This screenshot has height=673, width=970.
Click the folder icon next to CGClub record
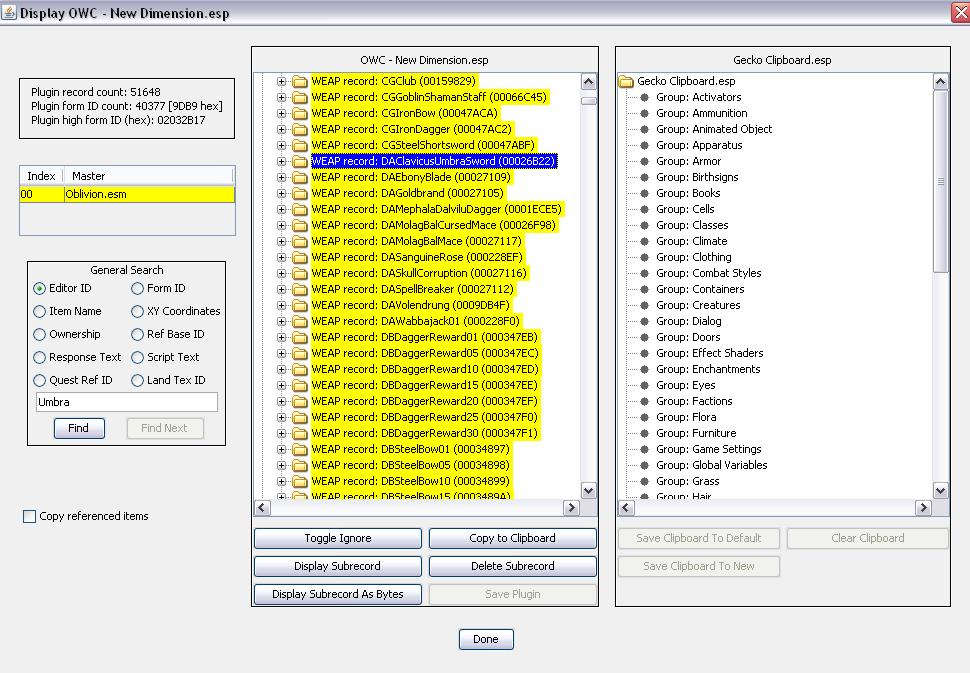(x=300, y=81)
